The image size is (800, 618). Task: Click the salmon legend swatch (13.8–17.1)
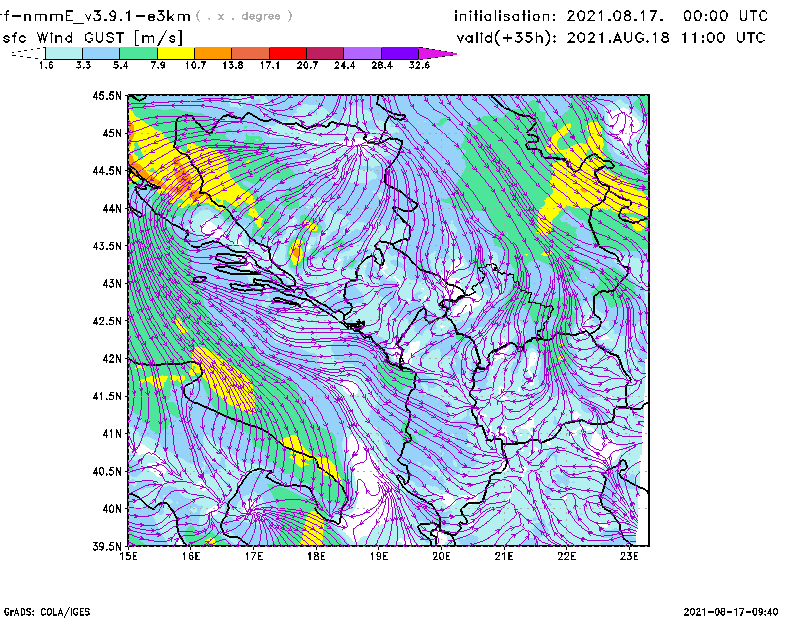coord(251,53)
